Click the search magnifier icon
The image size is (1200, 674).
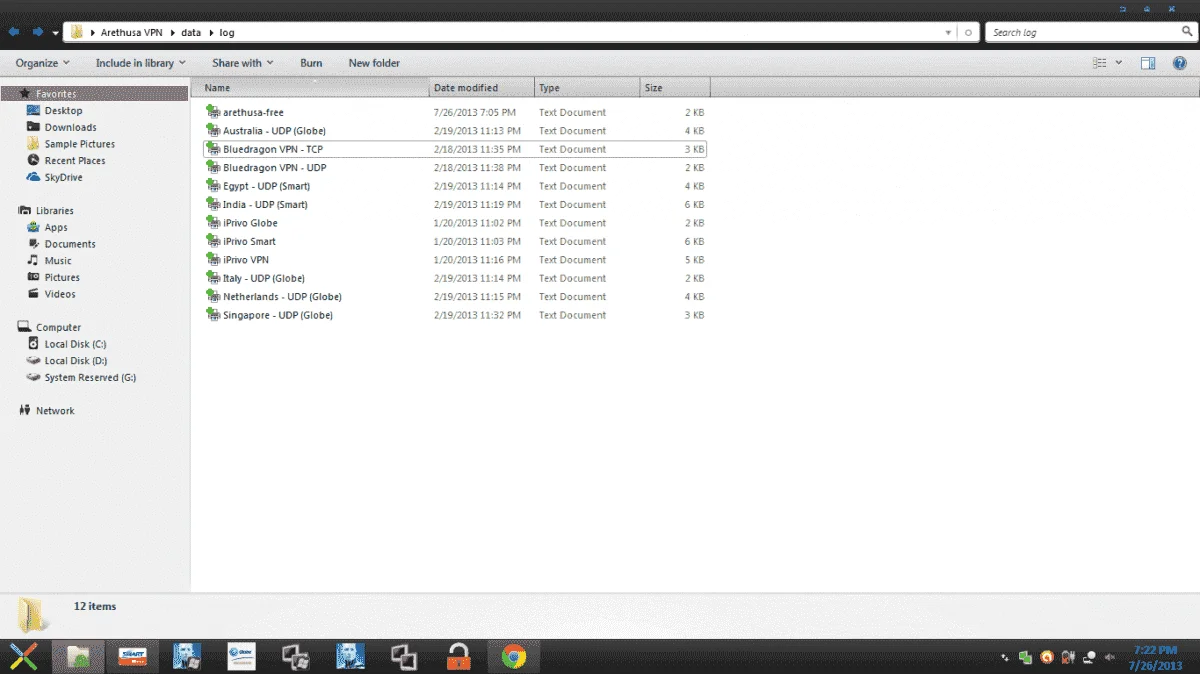point(1187,32)
